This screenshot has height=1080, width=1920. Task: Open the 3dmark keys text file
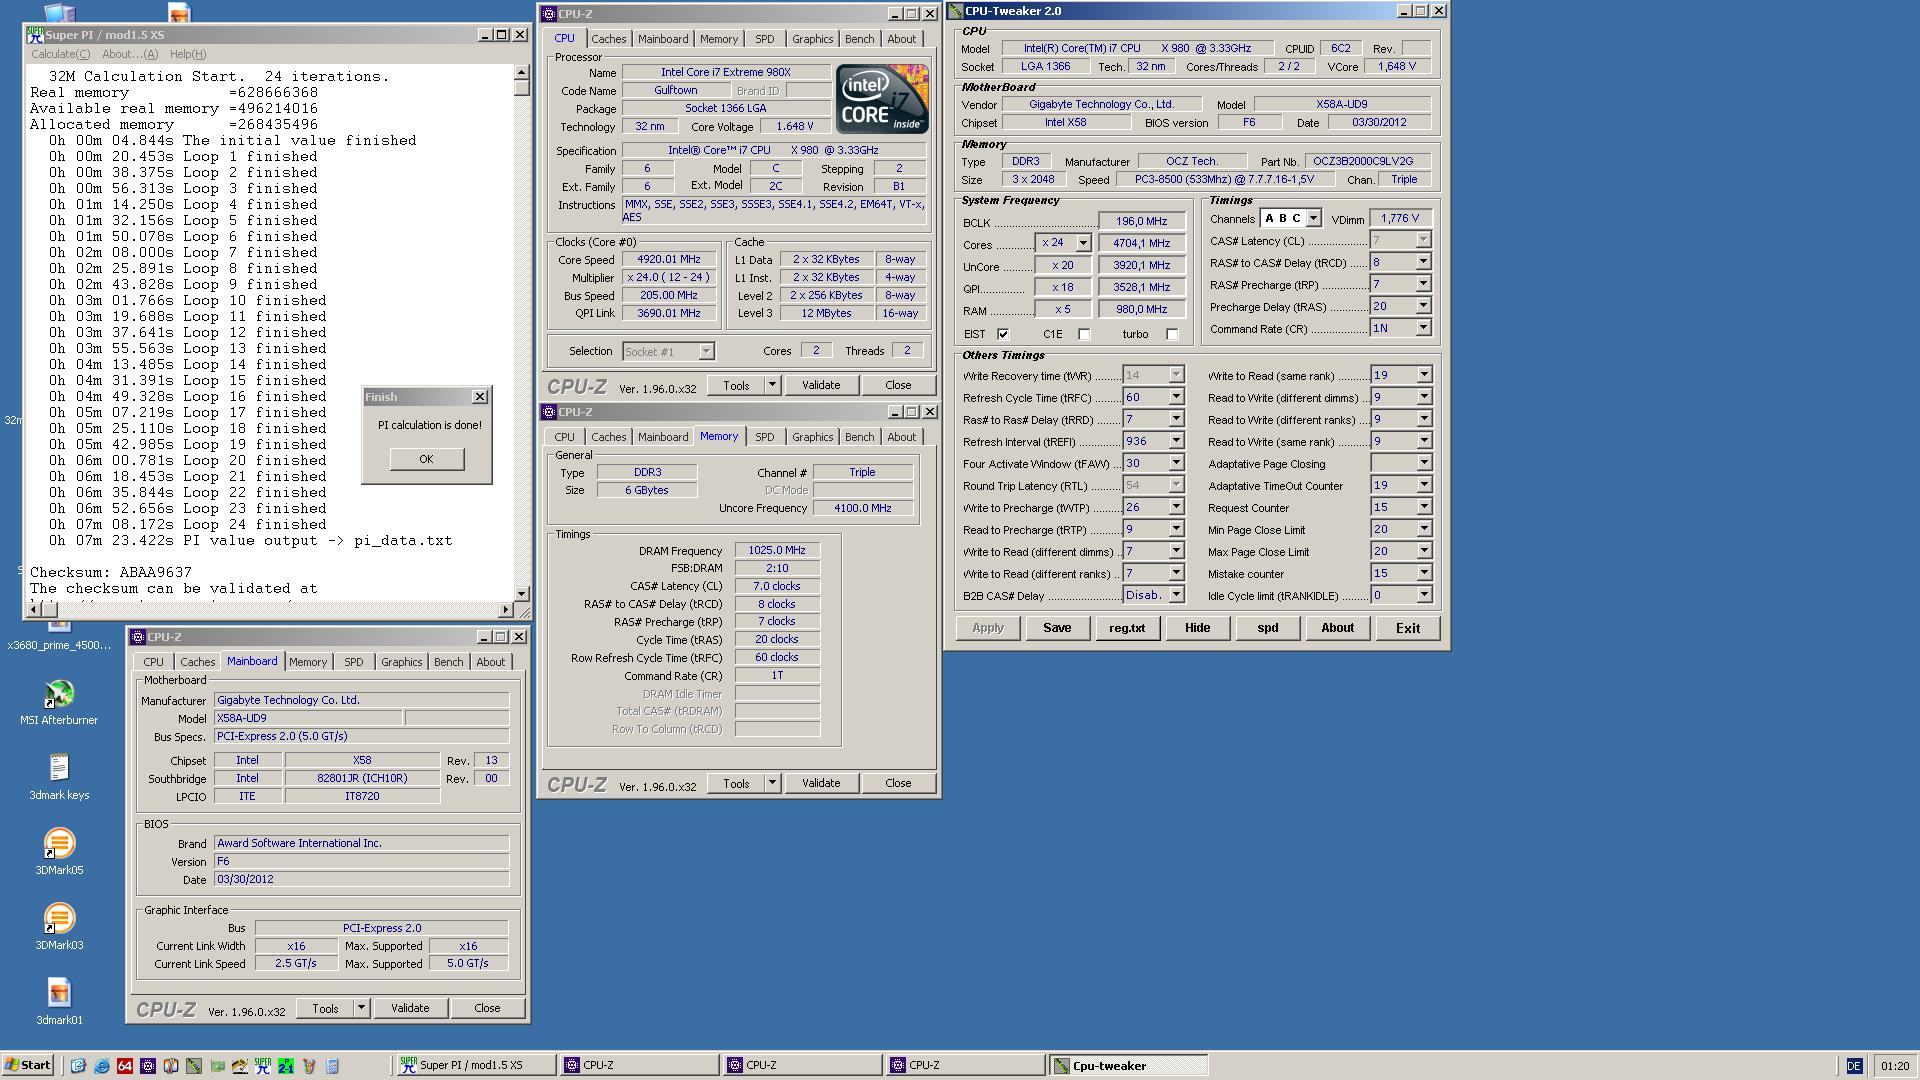point(59,777)
